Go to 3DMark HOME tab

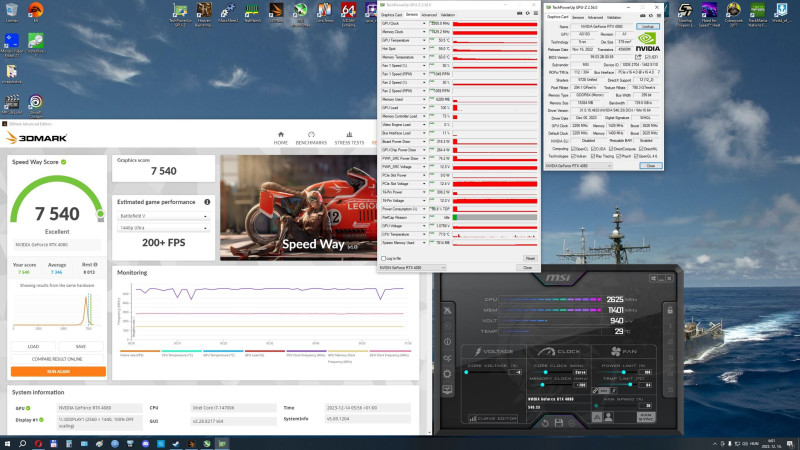[281, 138]
